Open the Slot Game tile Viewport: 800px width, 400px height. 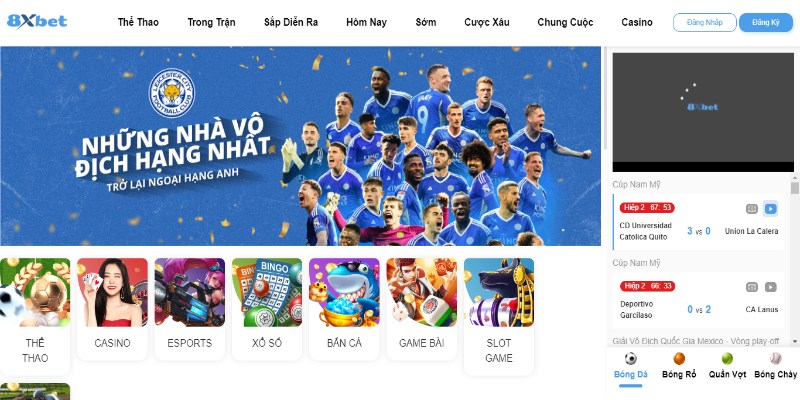tap(499, 316)
